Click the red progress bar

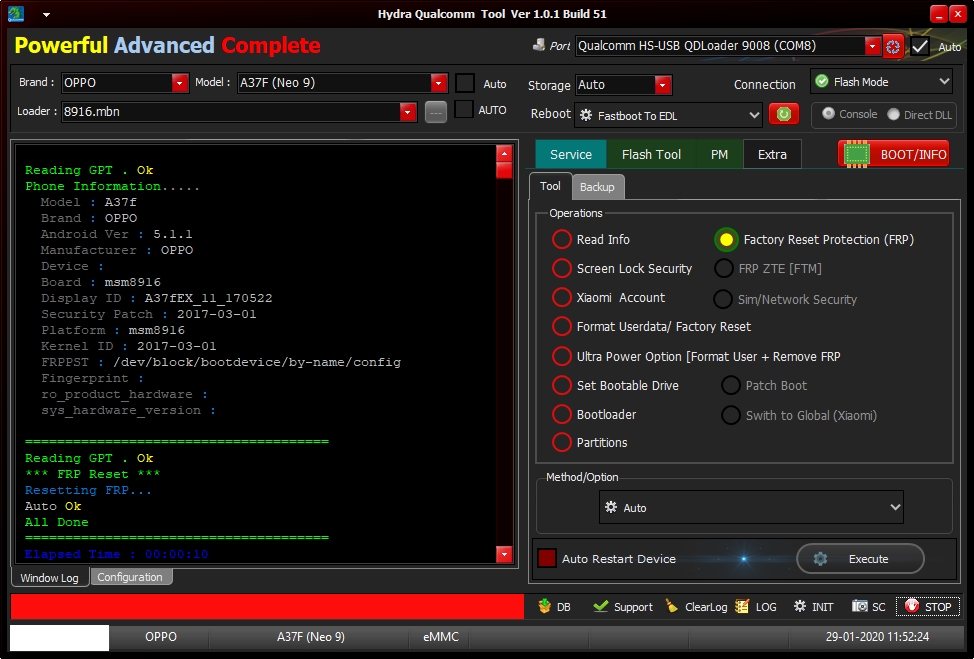click(267, 606)
